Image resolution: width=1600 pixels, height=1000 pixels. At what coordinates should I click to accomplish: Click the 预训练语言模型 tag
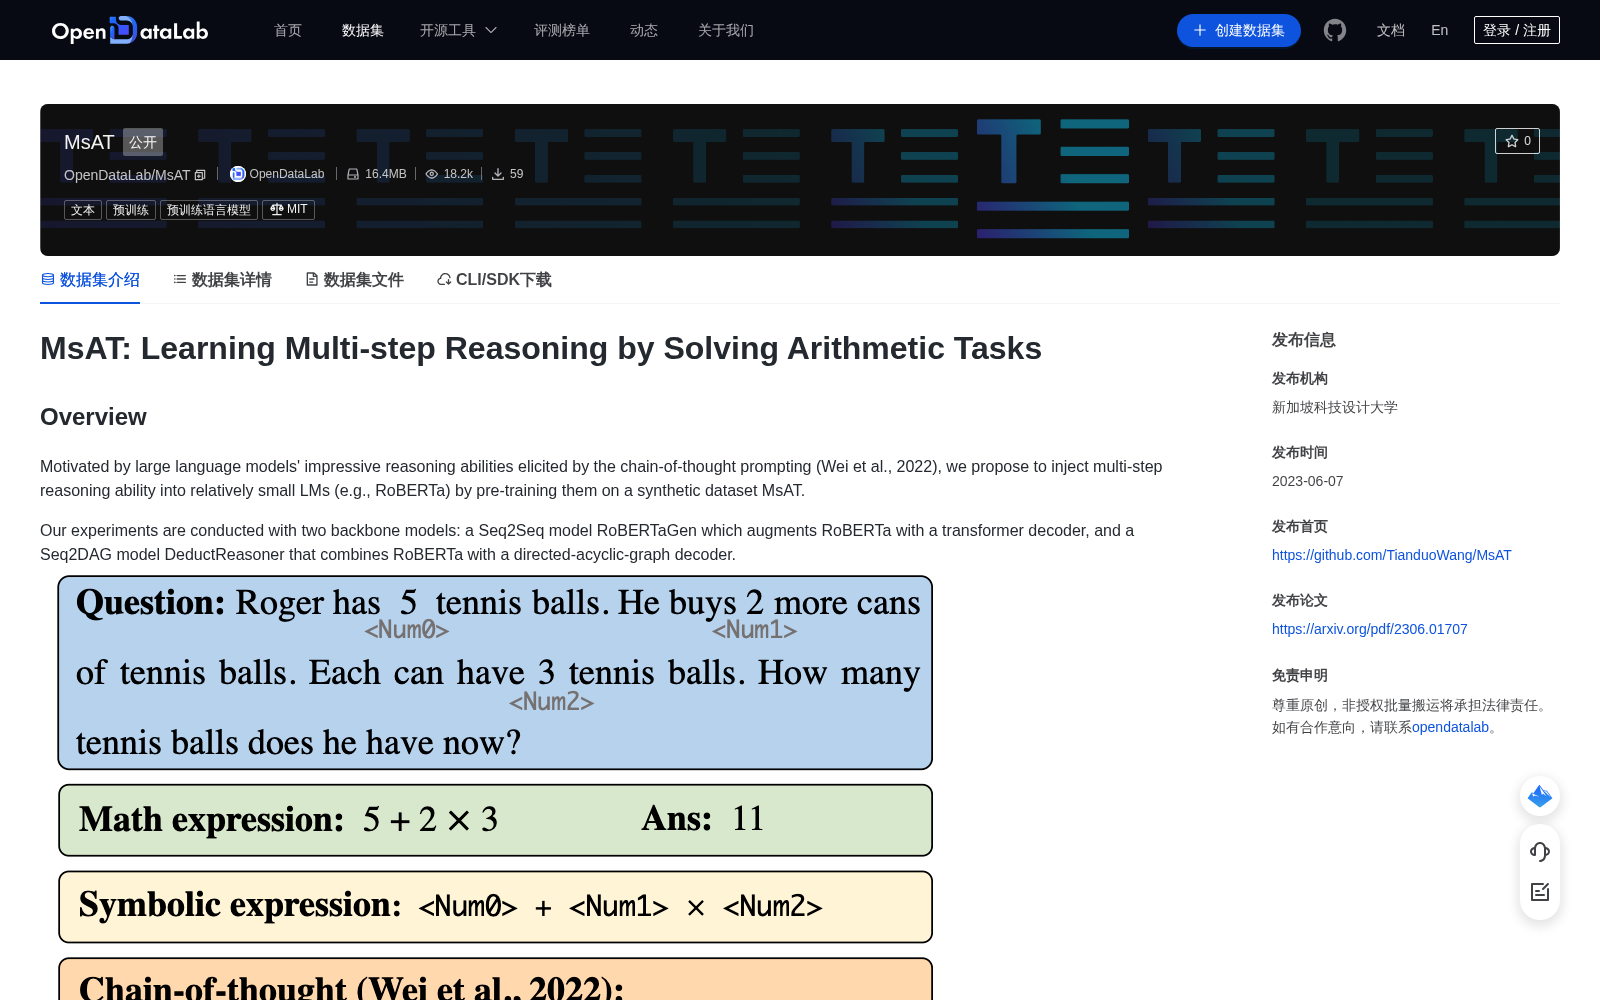pos(209,210)
